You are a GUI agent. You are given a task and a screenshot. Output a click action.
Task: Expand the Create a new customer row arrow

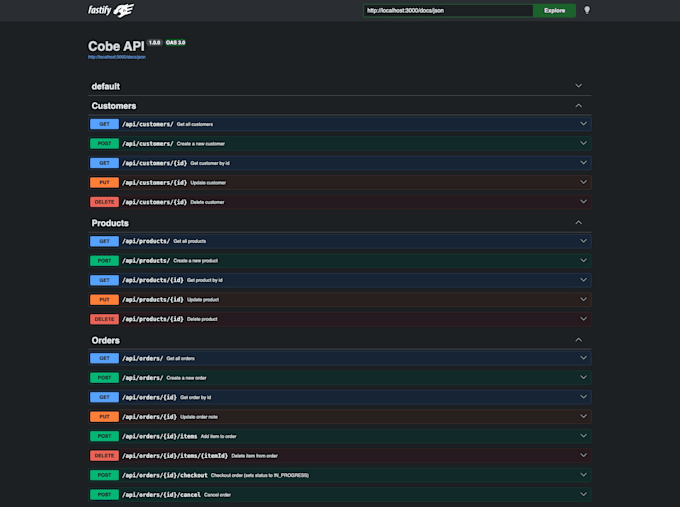[583, 143]
